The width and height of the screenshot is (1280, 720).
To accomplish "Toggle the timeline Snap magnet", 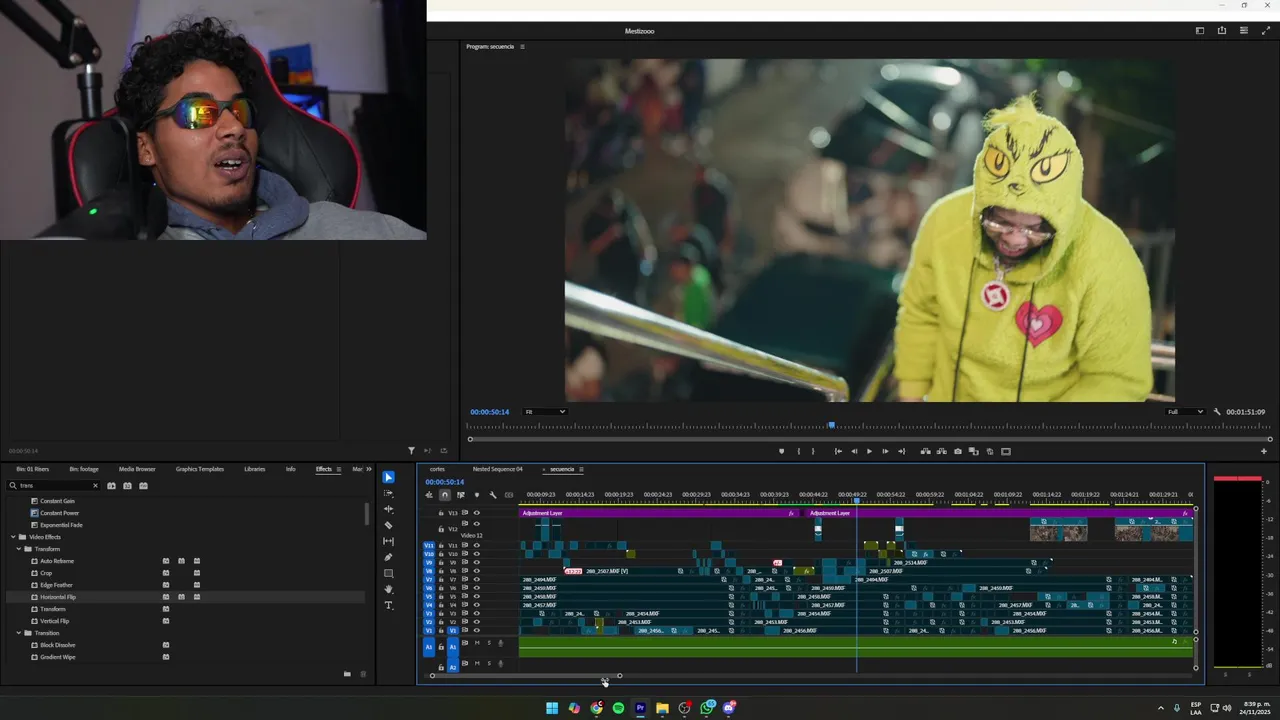I will pos(445,495).
